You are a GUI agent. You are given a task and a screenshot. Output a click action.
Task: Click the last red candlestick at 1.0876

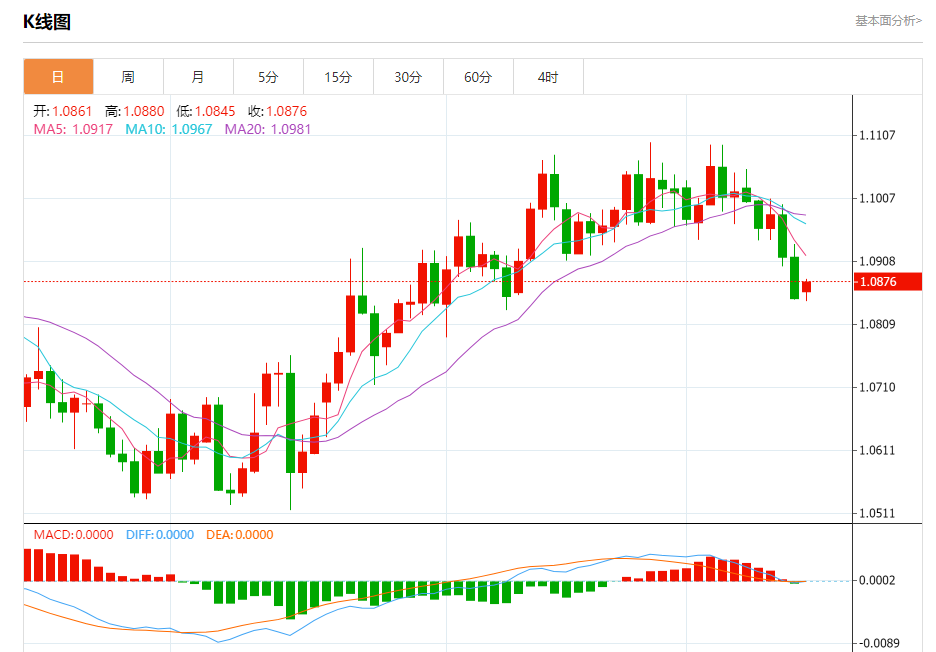(x=806, y=287)
